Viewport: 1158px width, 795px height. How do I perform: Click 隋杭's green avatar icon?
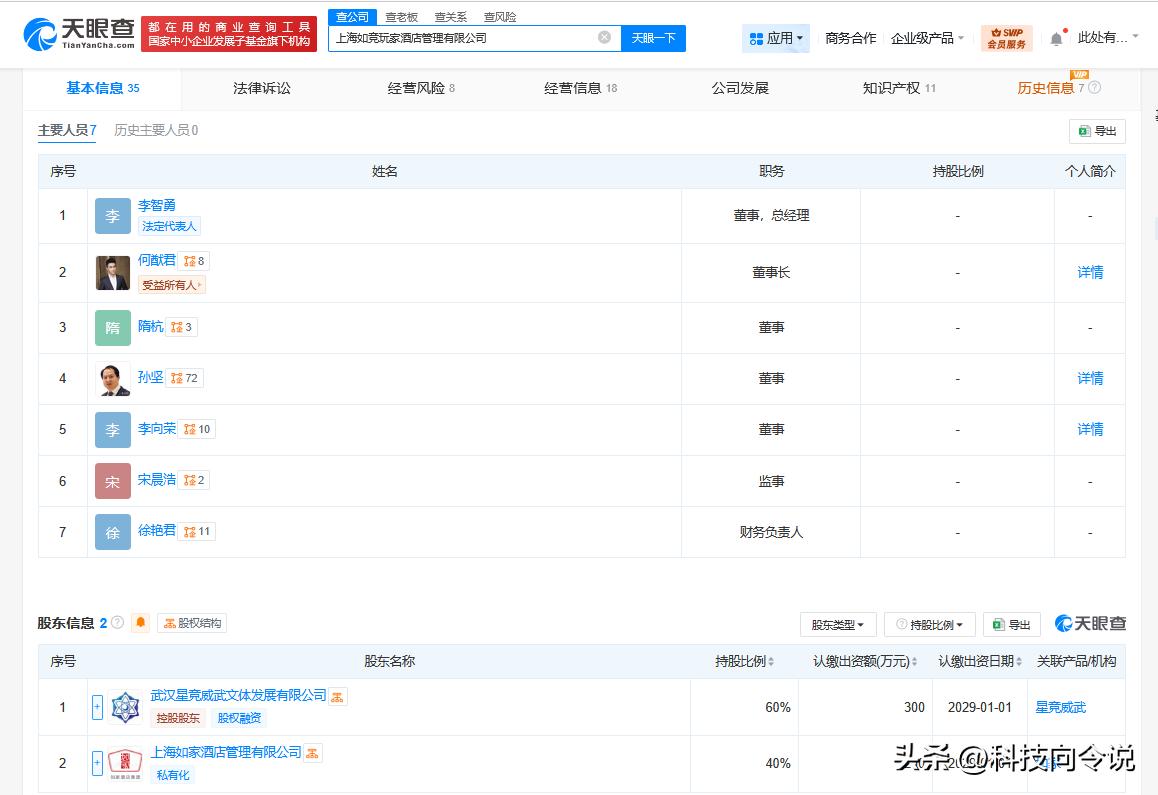click(x=113, y=328)
